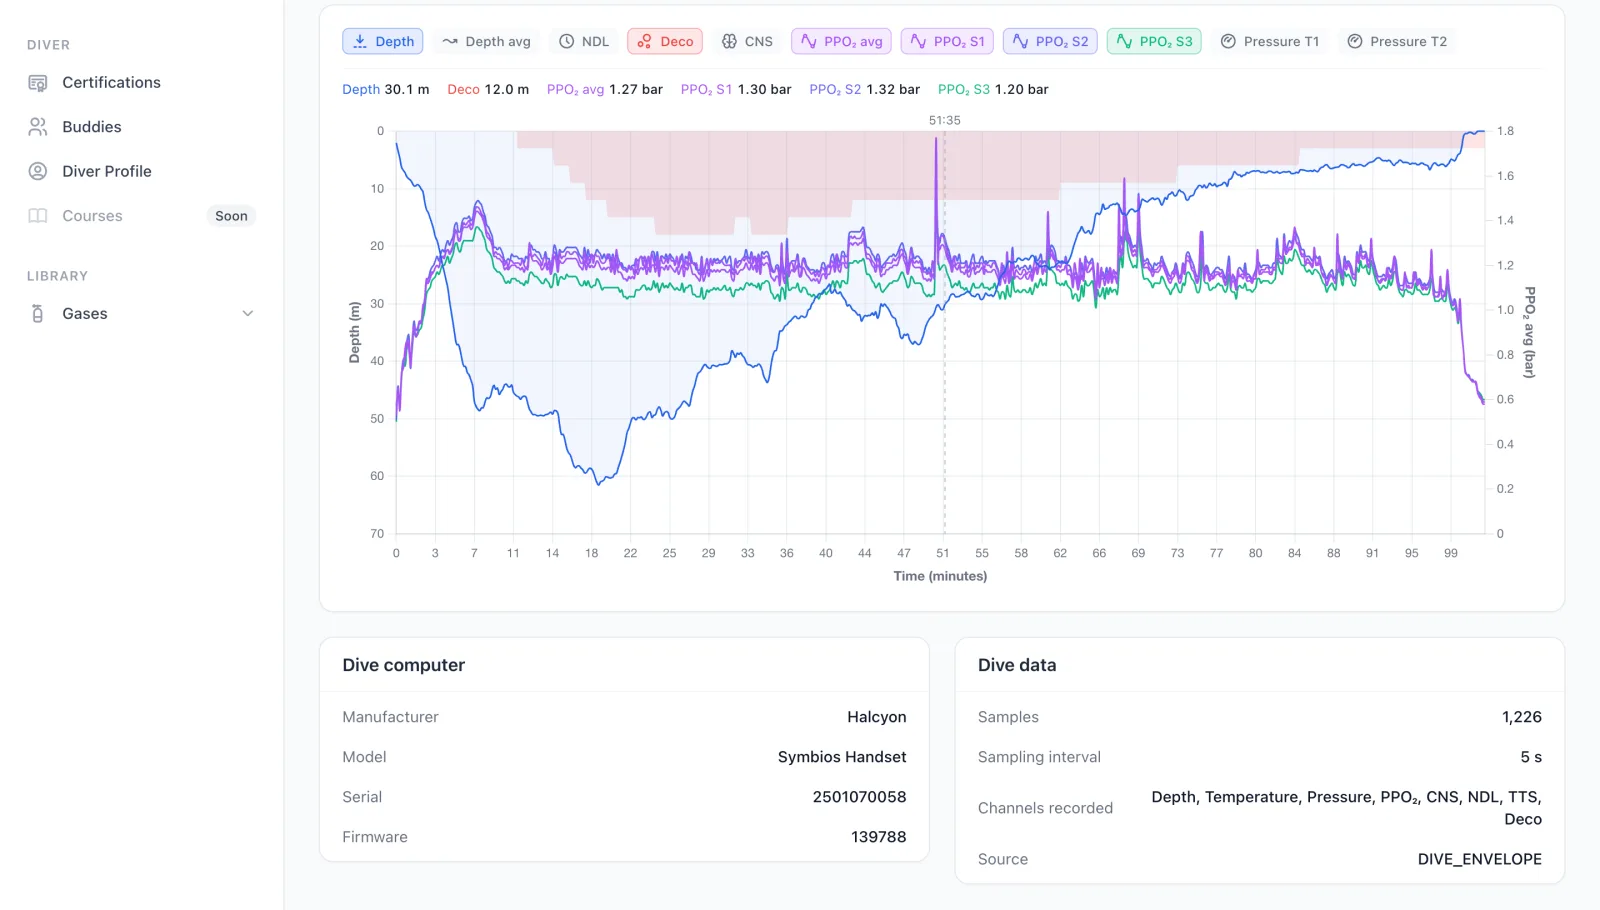Open the Diver Profile page

tap(141, 171)
